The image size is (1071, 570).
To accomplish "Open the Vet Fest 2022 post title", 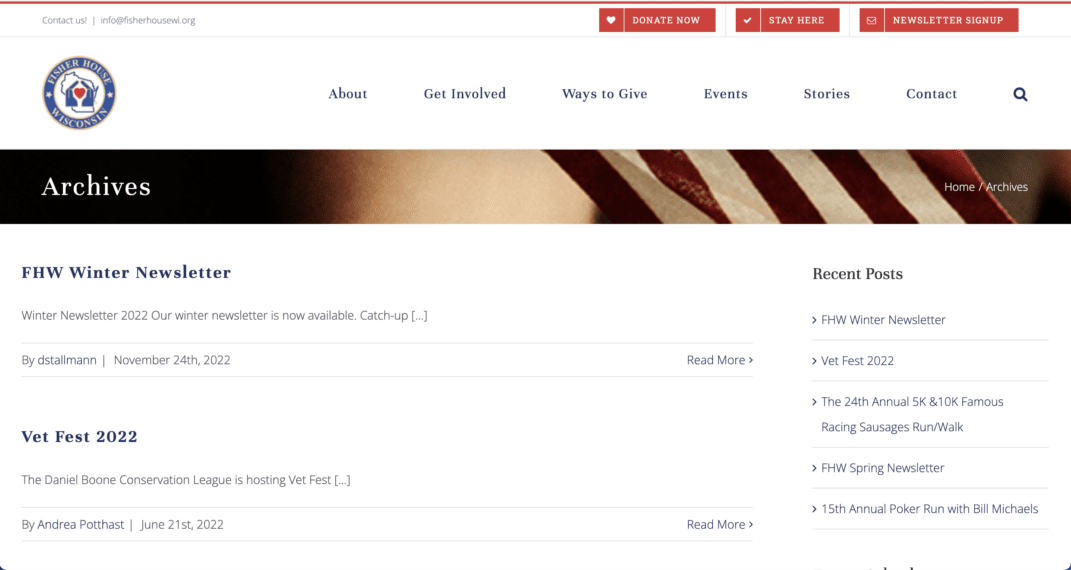I will [79, 436].
